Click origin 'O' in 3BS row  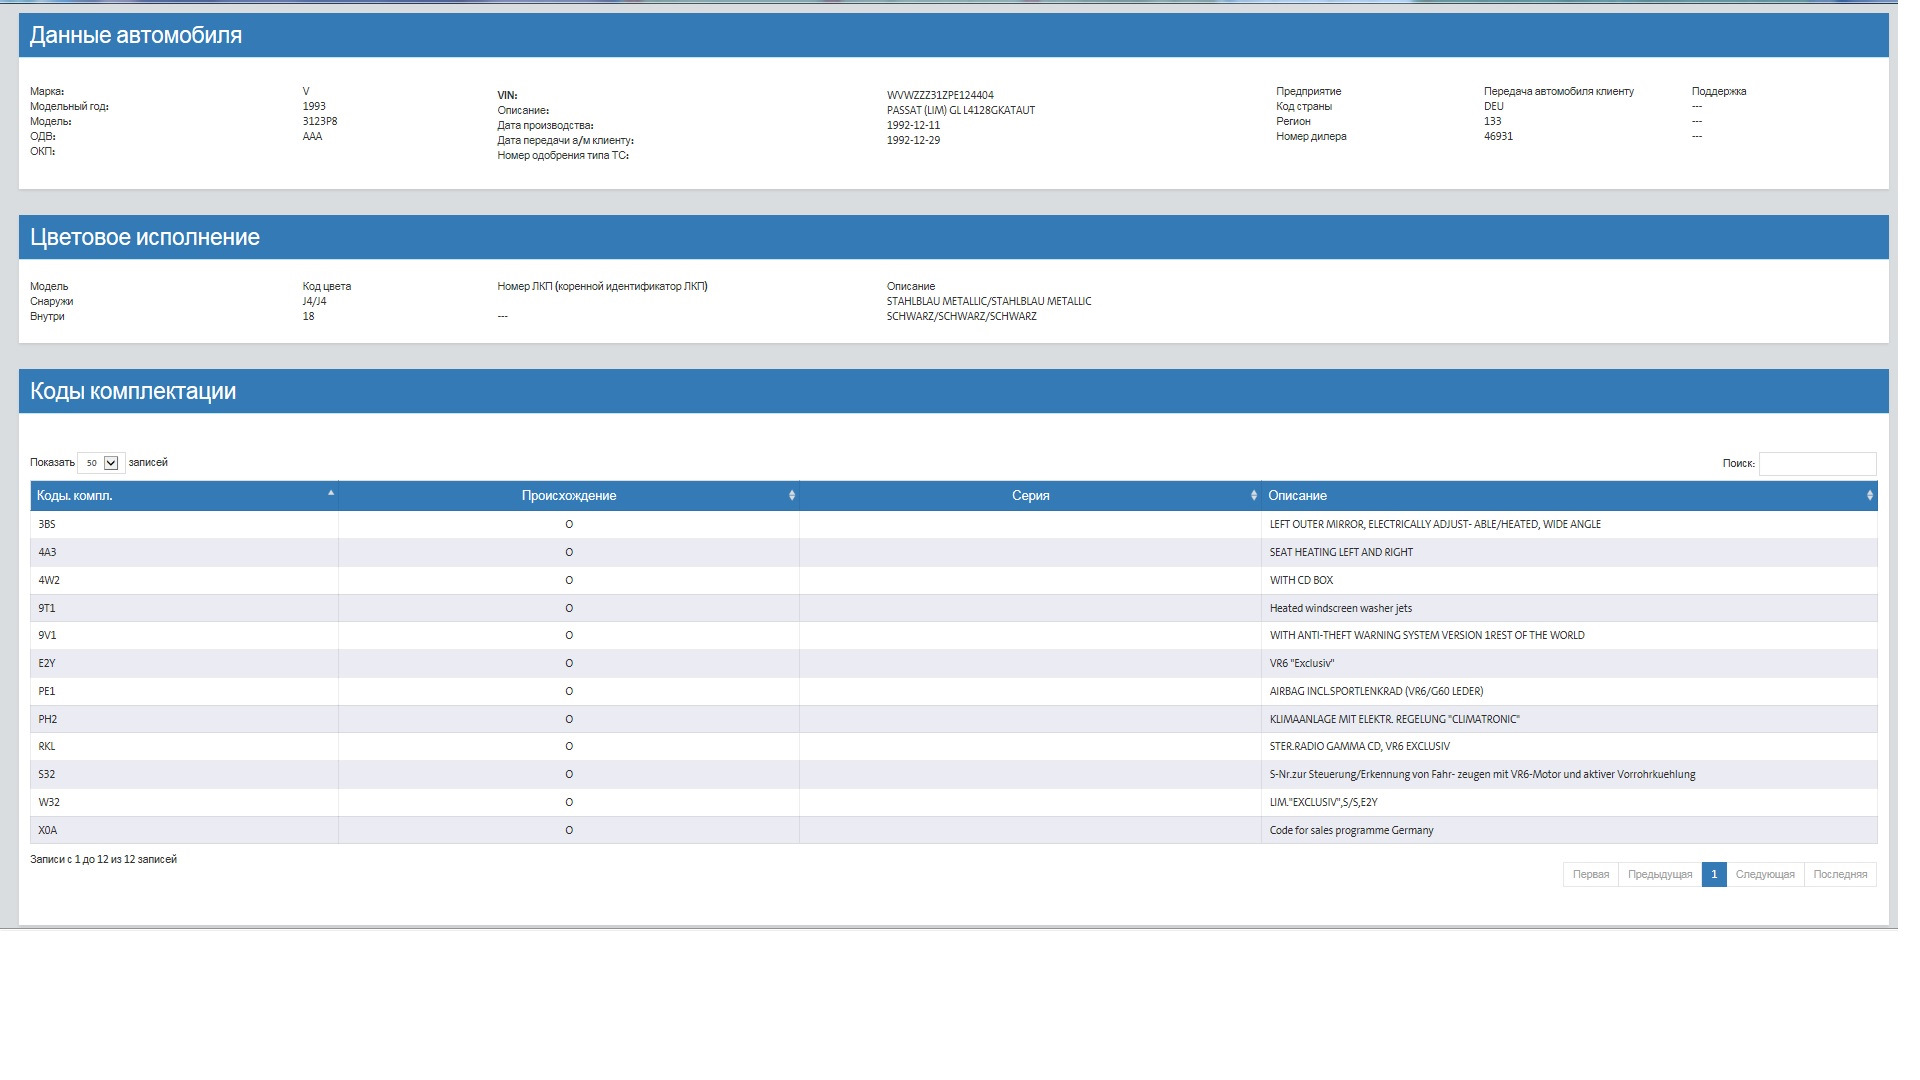pos(569,524)
